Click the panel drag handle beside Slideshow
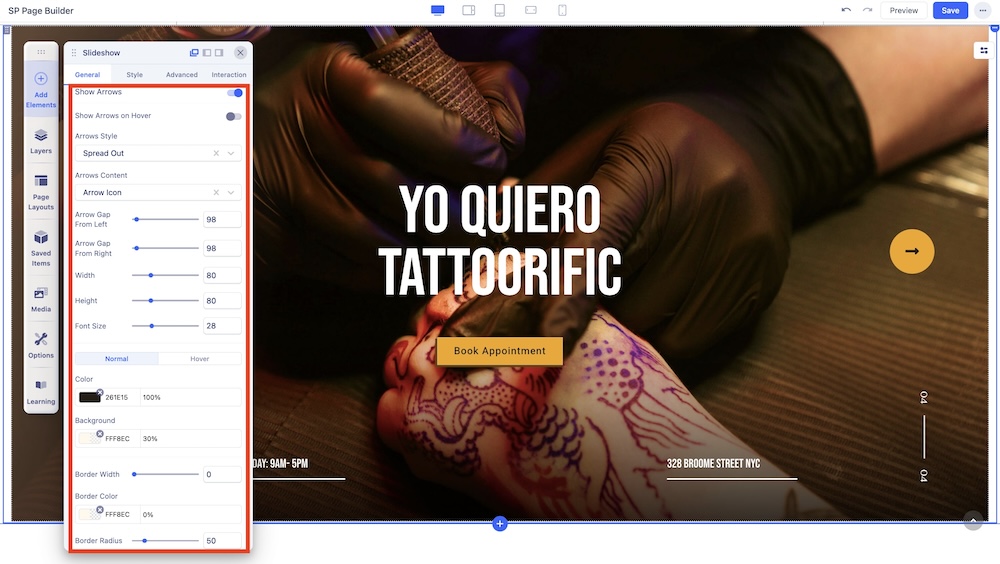The width and height of the screenshot is (1000, 564). coord(74,53)
